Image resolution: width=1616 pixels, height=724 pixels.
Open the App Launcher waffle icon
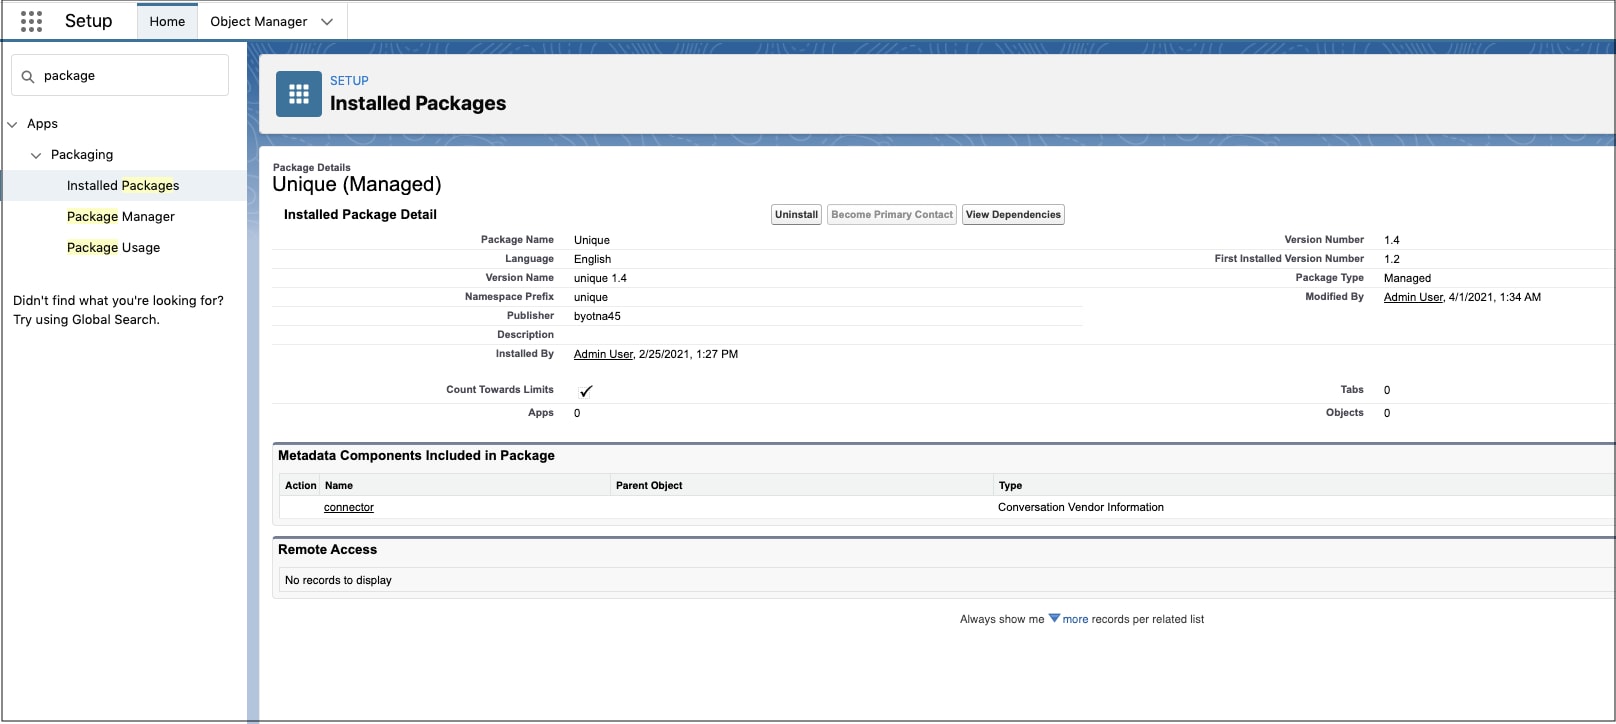tap(31, 21)
